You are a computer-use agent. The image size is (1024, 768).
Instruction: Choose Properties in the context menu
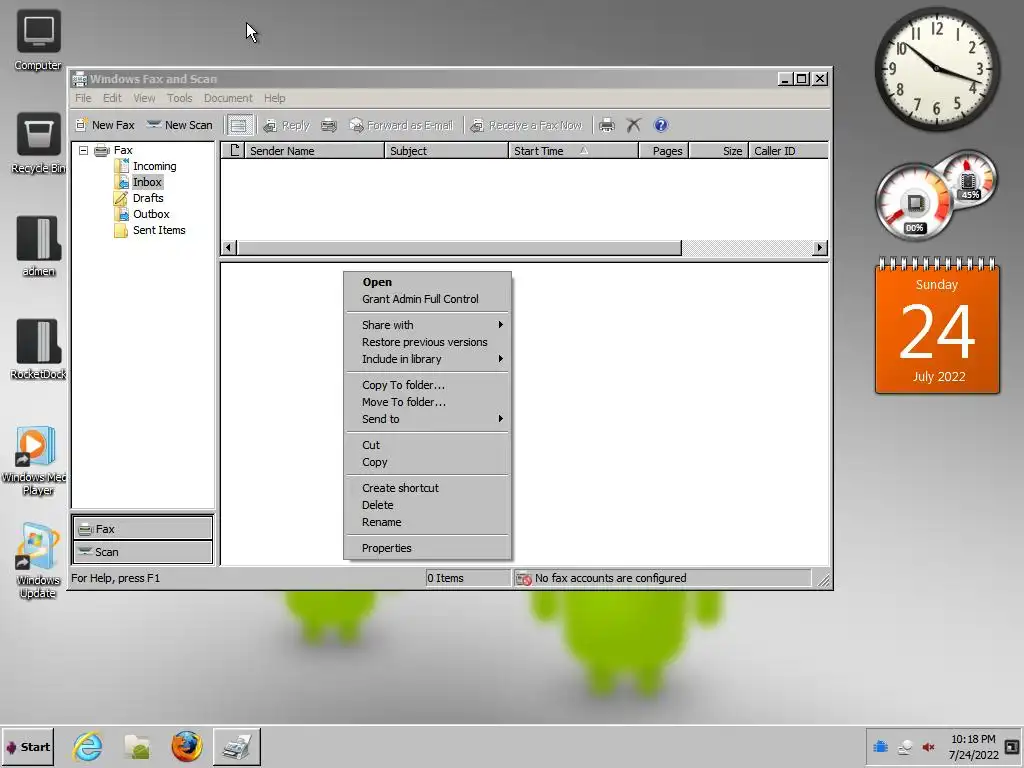click(x=427, y=549)
